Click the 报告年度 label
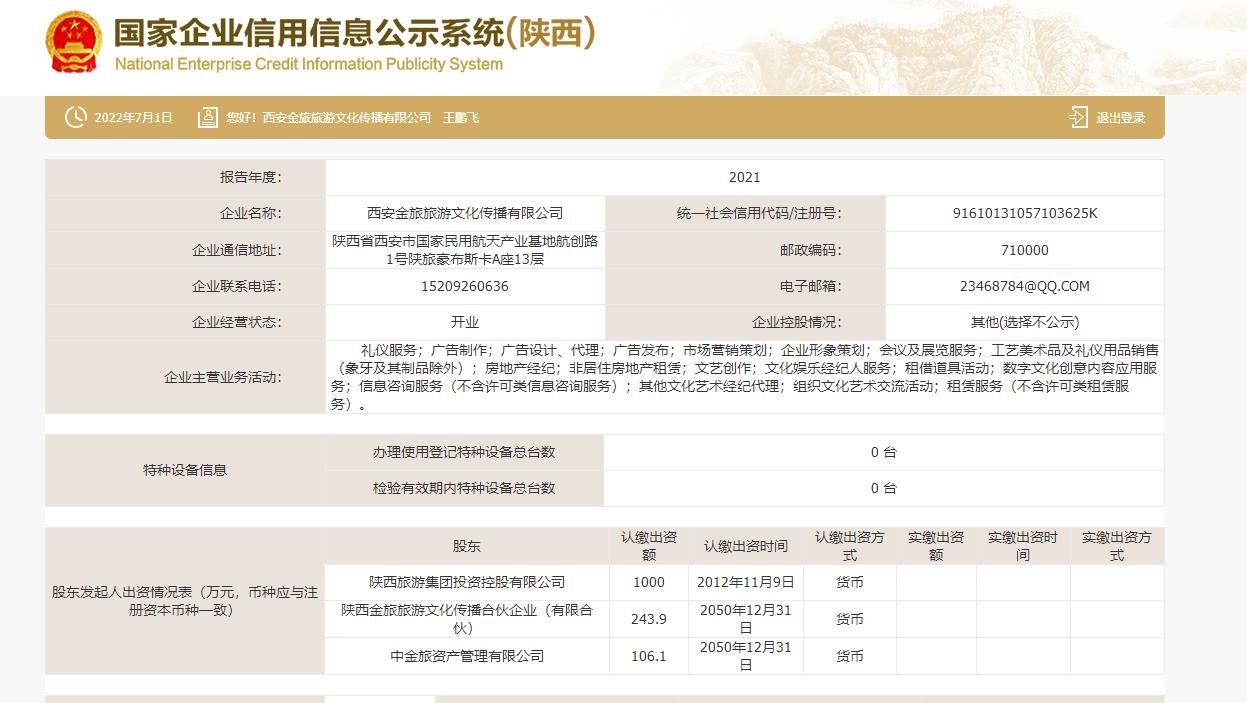1247x703 pixels. (x=251, y=178)
